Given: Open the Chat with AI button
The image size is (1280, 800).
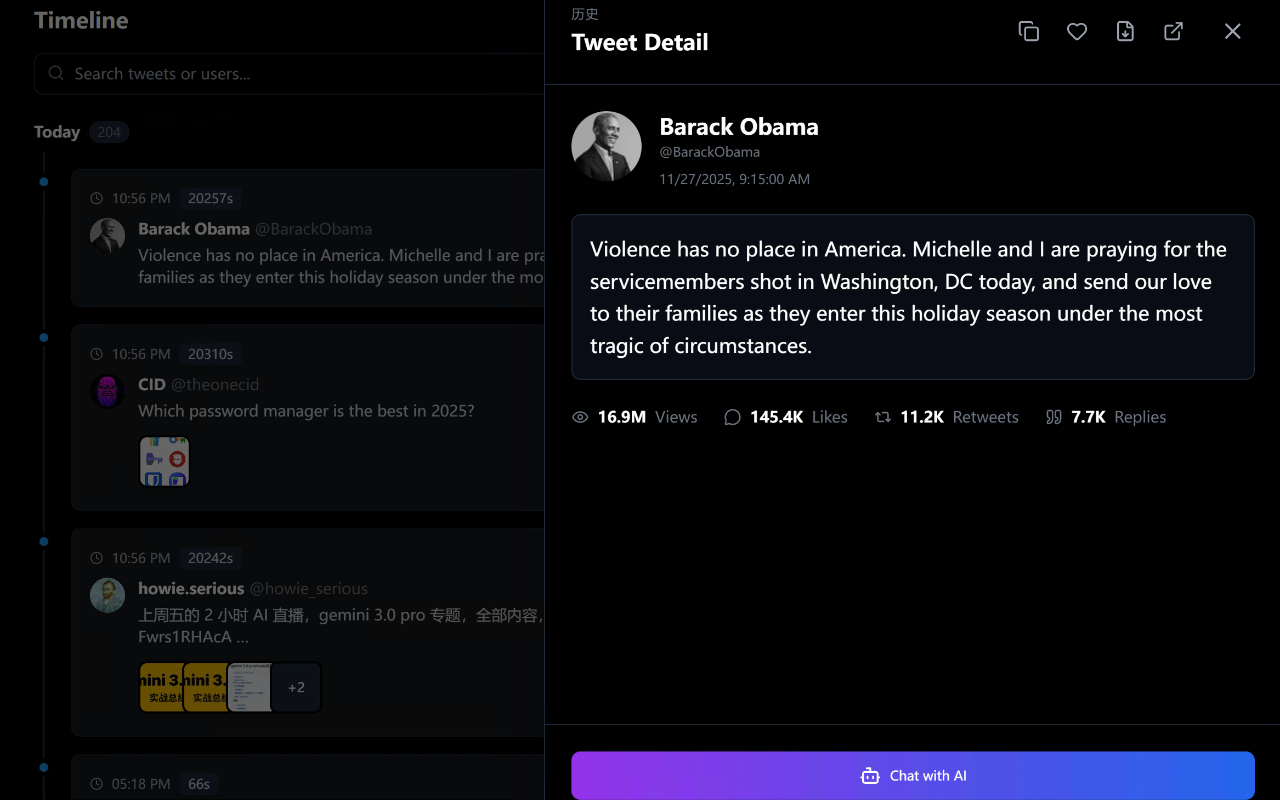Looking at the screenshot, I should pos(913,776).
